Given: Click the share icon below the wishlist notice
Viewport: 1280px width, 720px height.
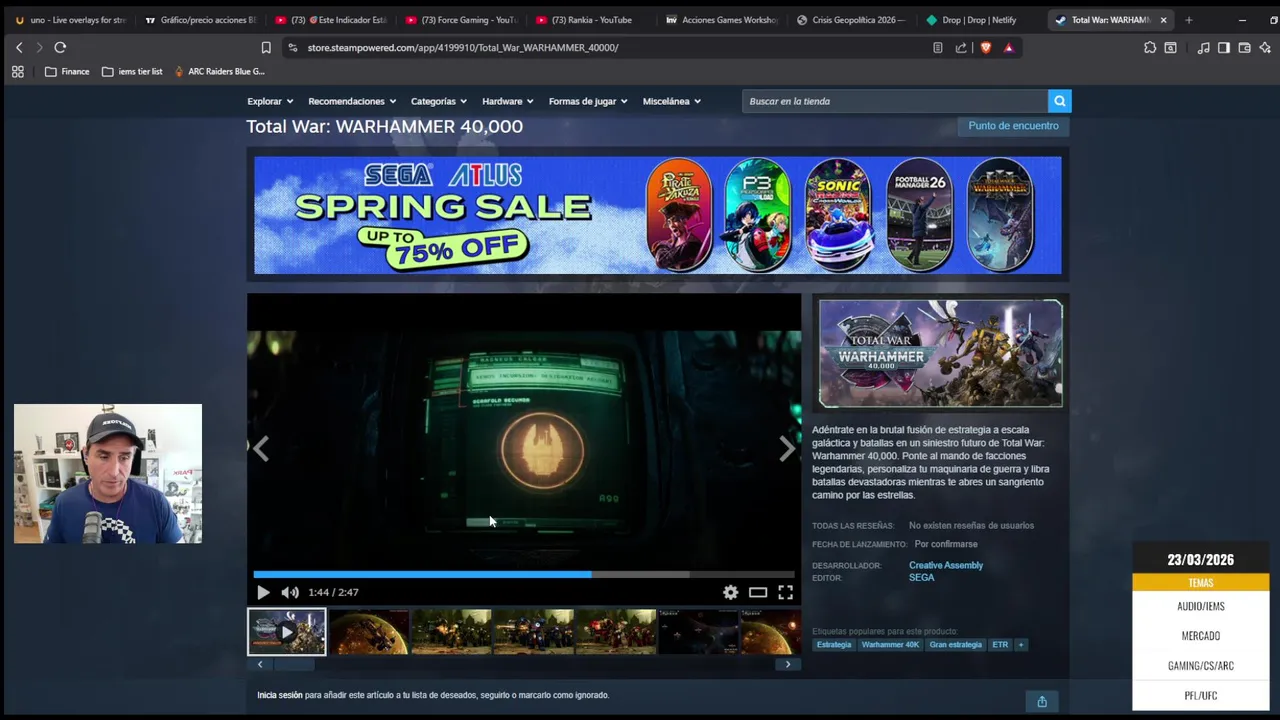Looking at the screenshot, I should tap(1042, 701).
